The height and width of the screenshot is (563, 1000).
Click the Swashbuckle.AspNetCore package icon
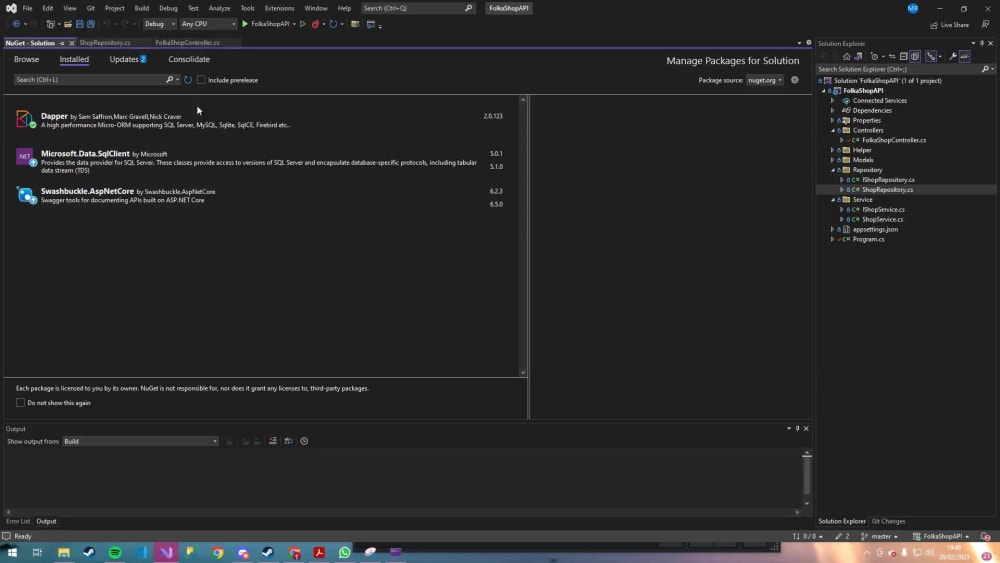coord(25,195)
